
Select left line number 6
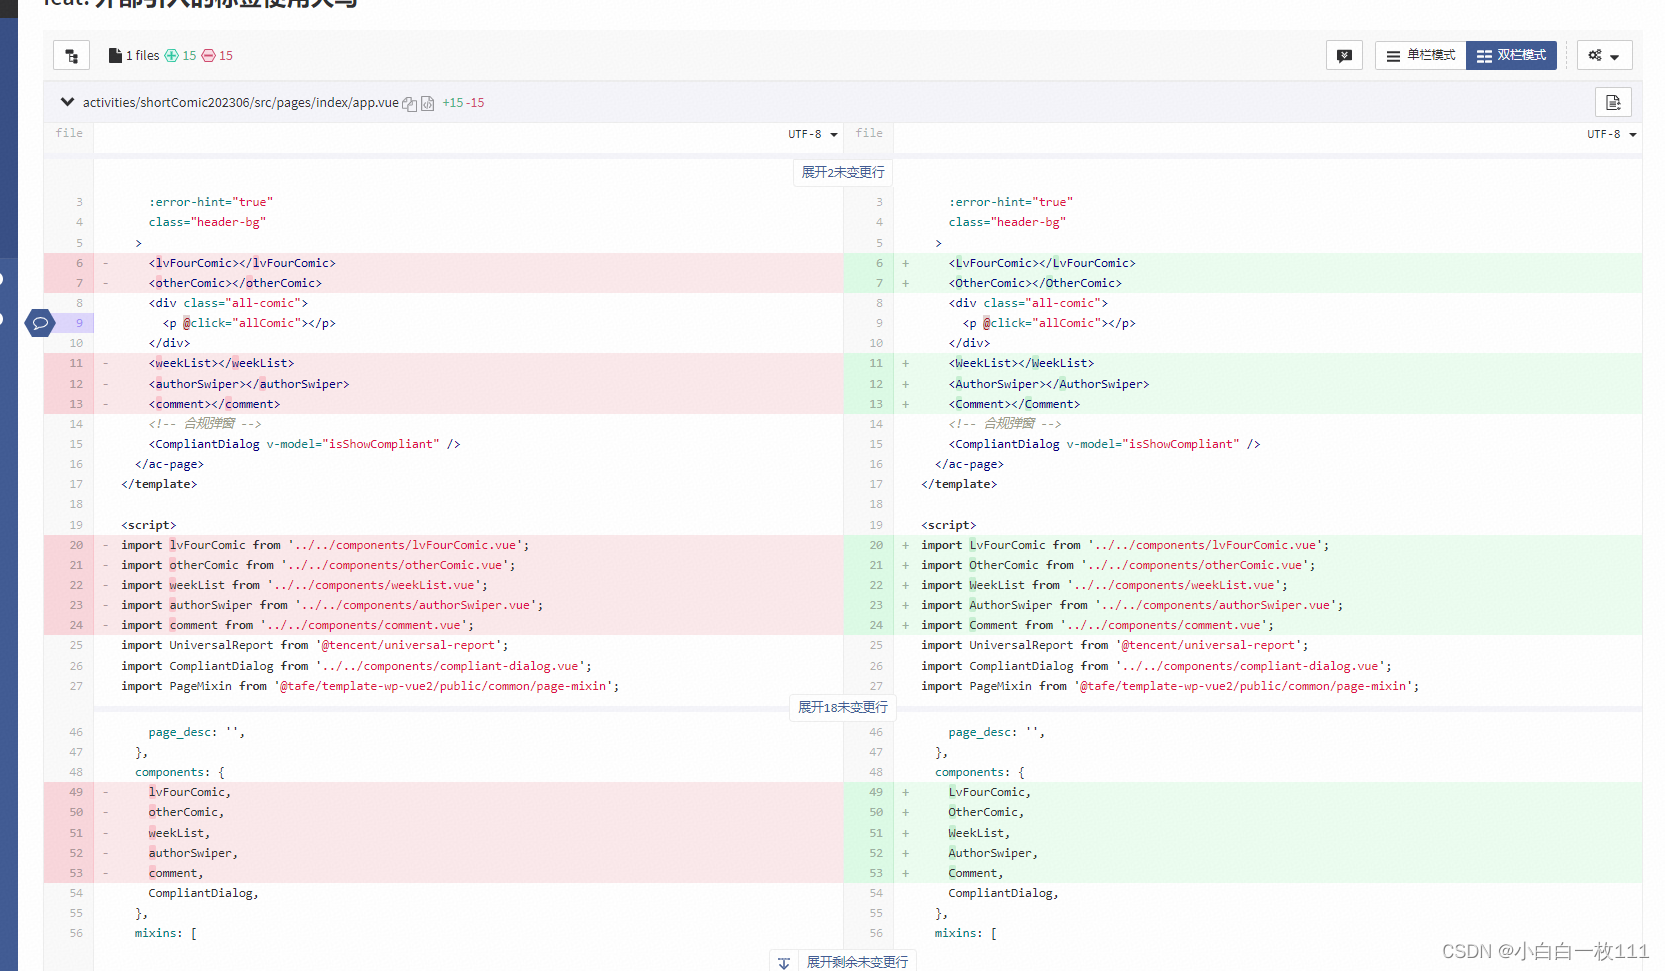pos(79,263)
